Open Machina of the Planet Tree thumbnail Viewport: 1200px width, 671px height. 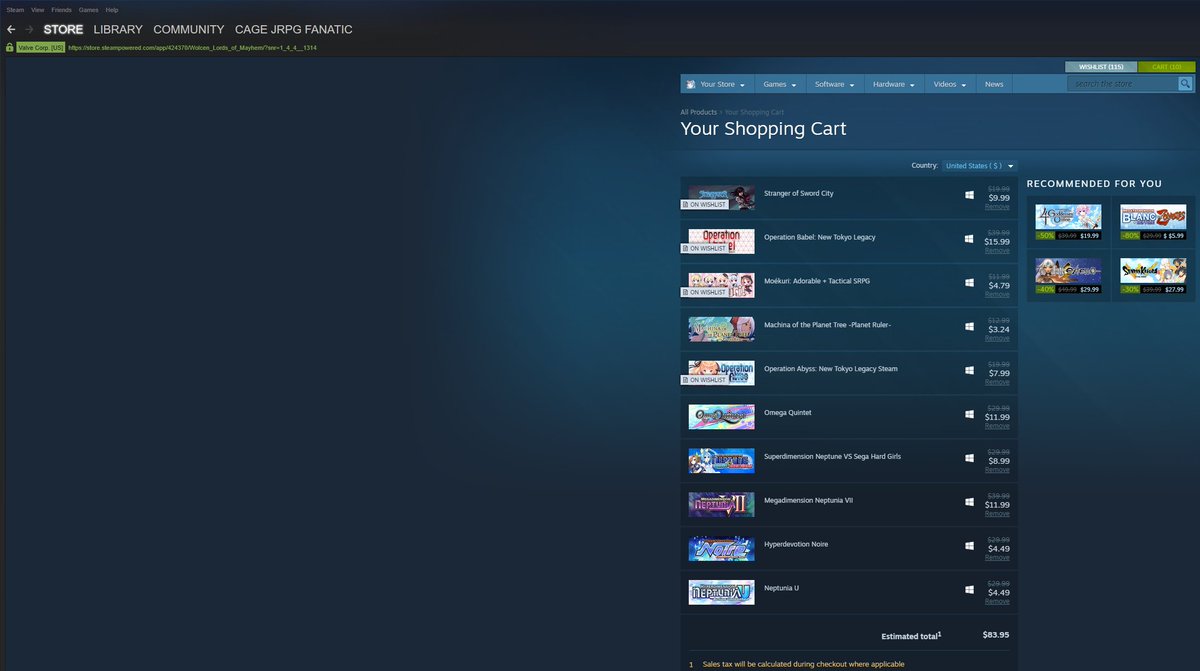pyautogui.click(x=721, y=329)
